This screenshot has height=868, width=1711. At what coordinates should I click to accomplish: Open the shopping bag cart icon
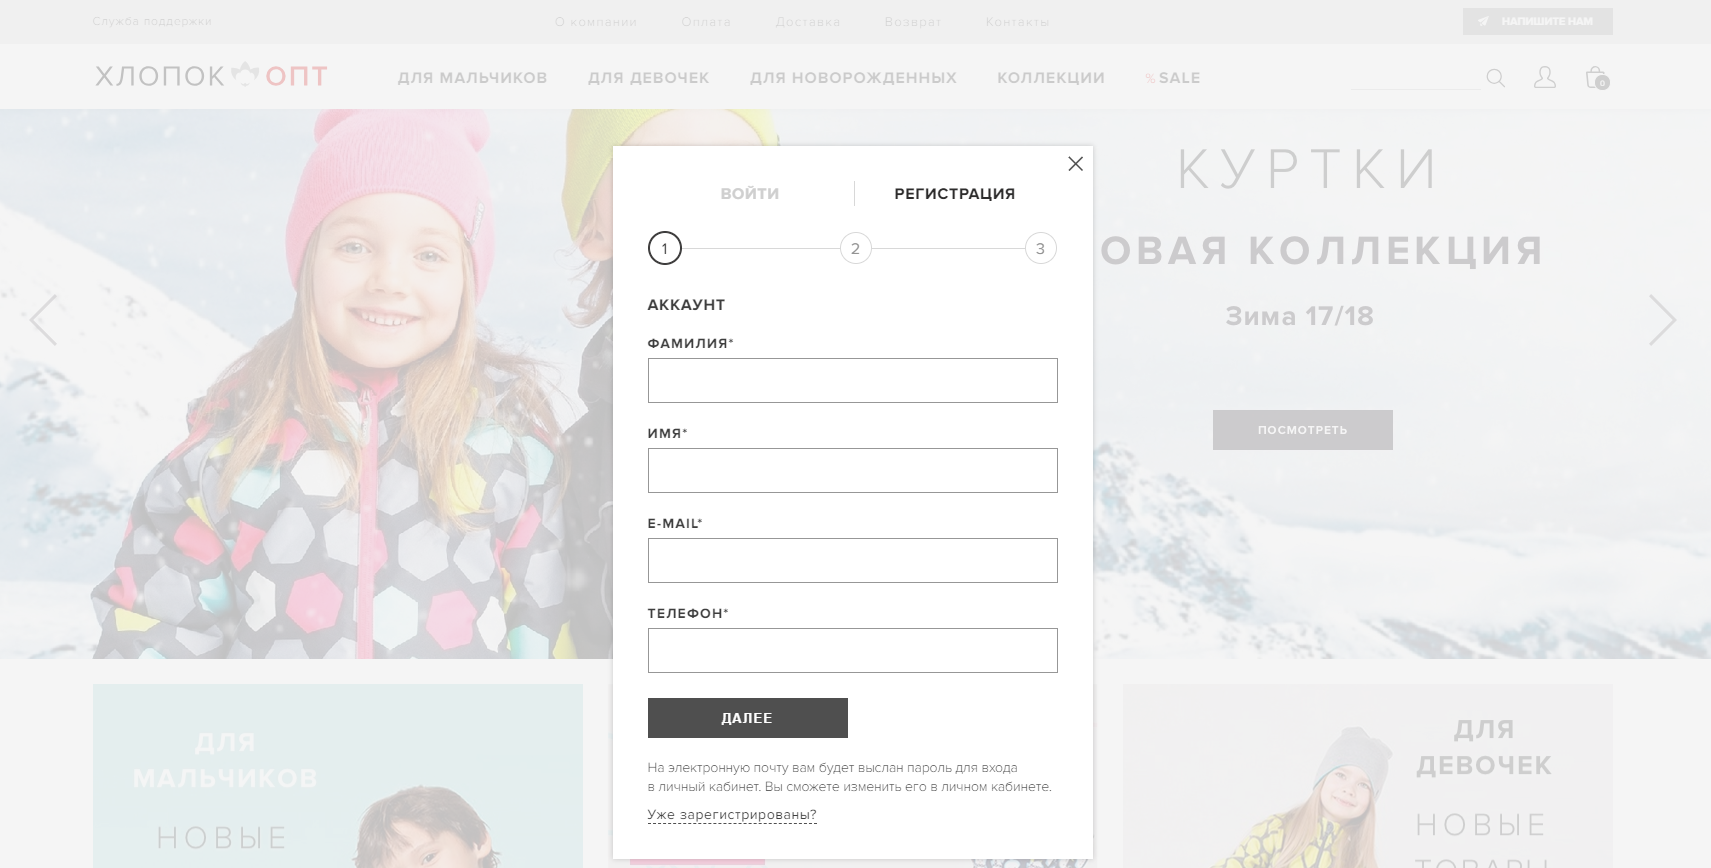tap(1597, 77)
